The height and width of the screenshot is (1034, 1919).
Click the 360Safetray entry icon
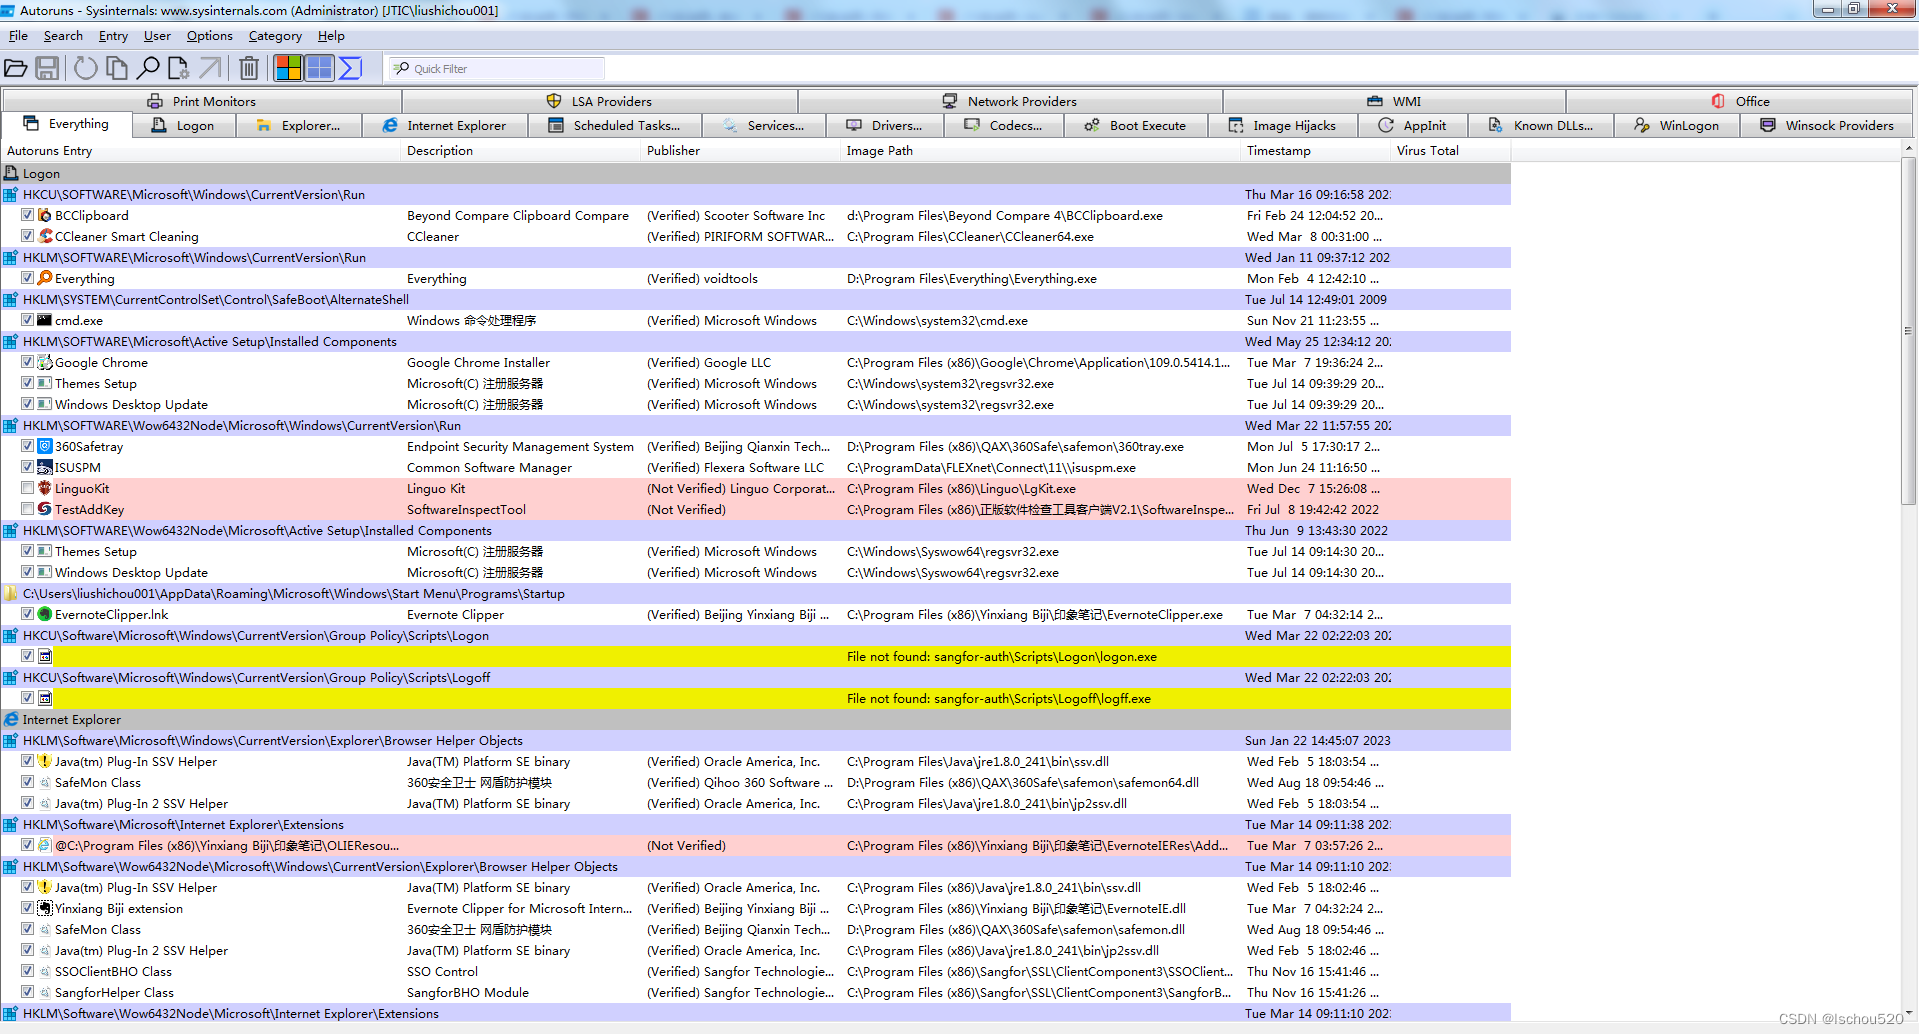(45, 446)
